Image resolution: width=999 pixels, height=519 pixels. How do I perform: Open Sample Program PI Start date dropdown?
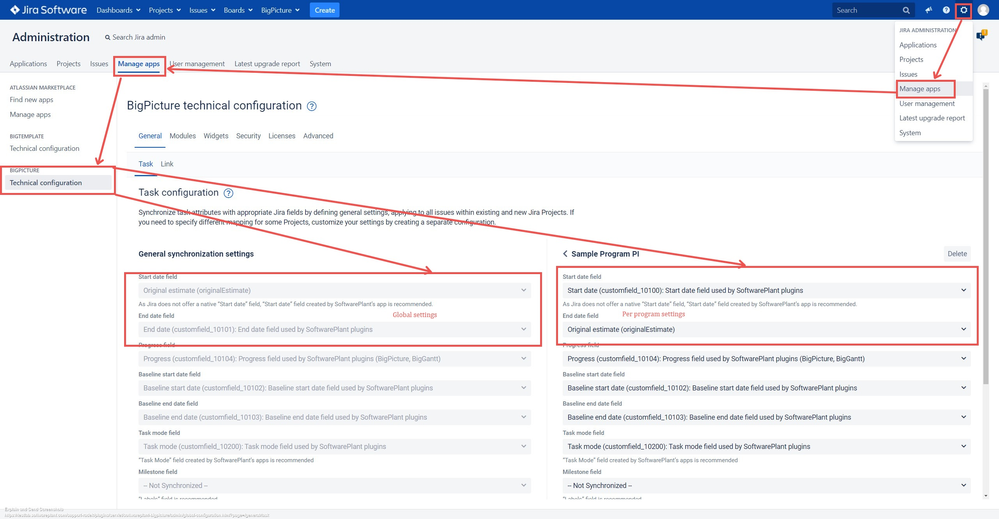pyautogui.click(x=766, y=290)
